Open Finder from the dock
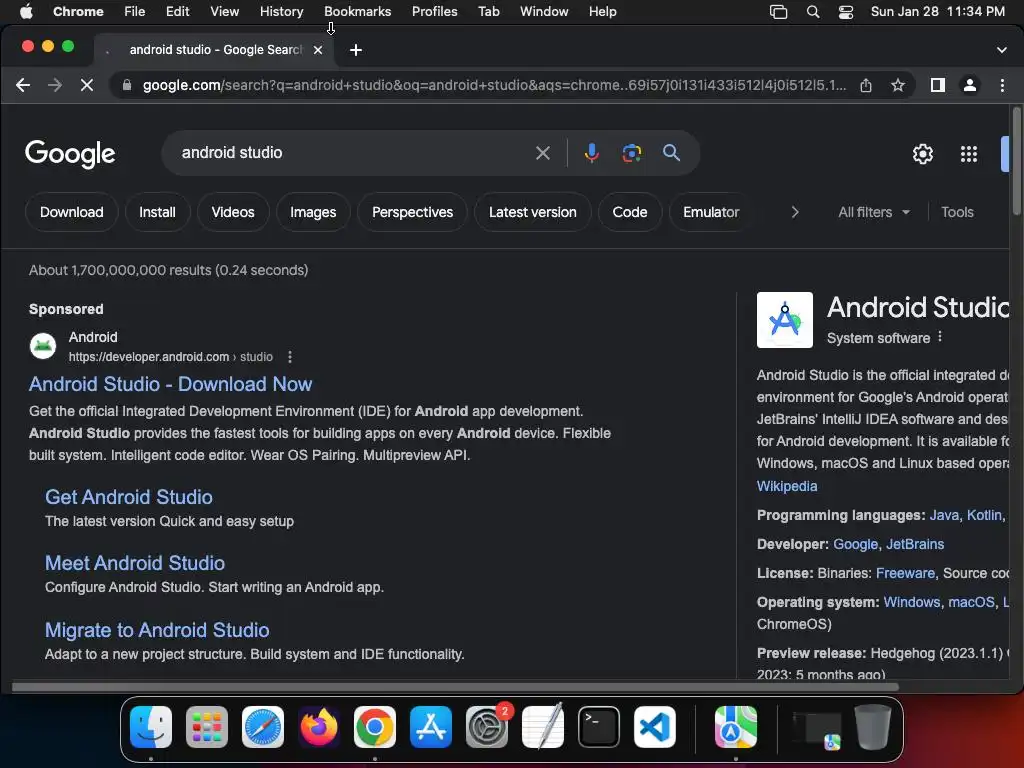Image resolution: width=1024 pixels, height=768 pixels. pyautogui.click(x=151, y=727)
